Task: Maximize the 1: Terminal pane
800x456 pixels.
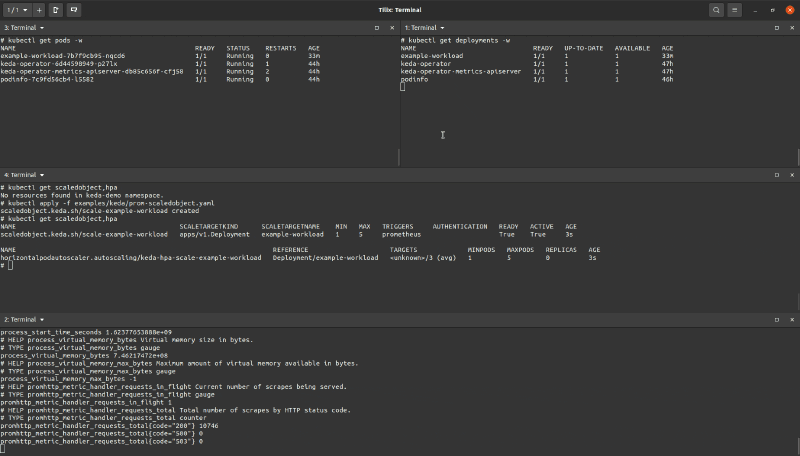Action: [x=777, y=28]
